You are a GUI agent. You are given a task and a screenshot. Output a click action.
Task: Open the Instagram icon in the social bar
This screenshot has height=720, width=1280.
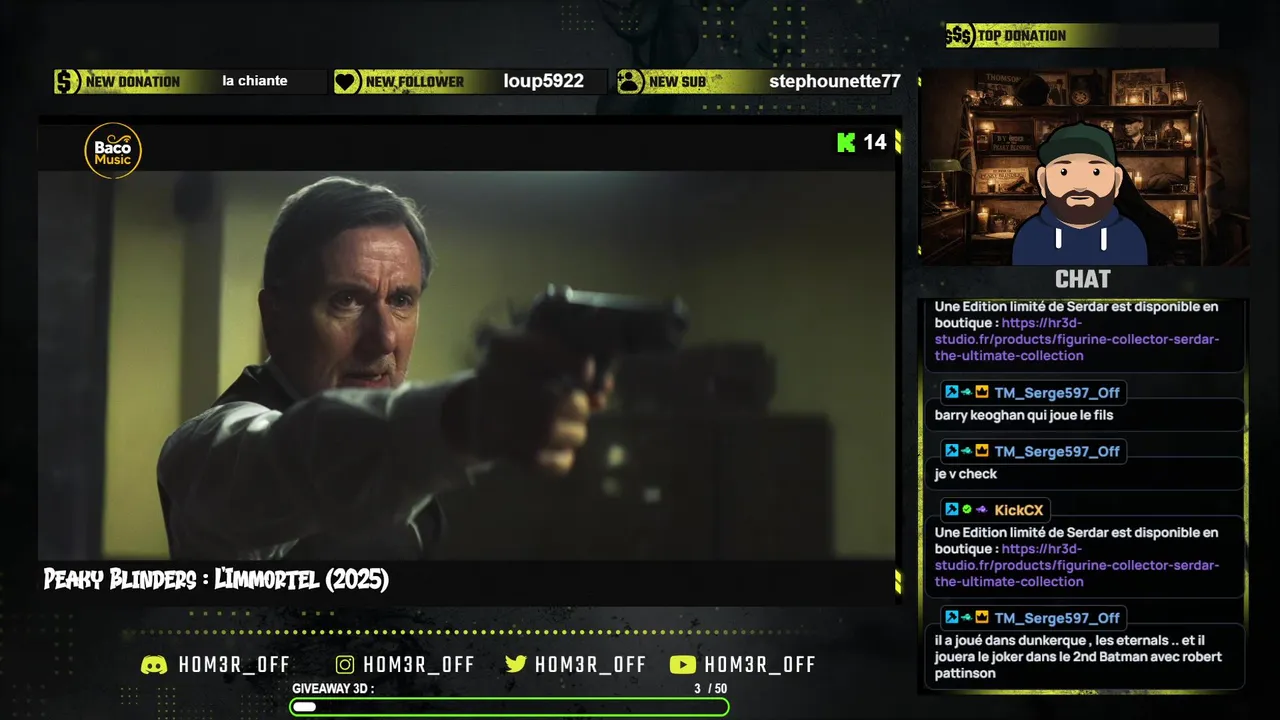pos(345,665)
